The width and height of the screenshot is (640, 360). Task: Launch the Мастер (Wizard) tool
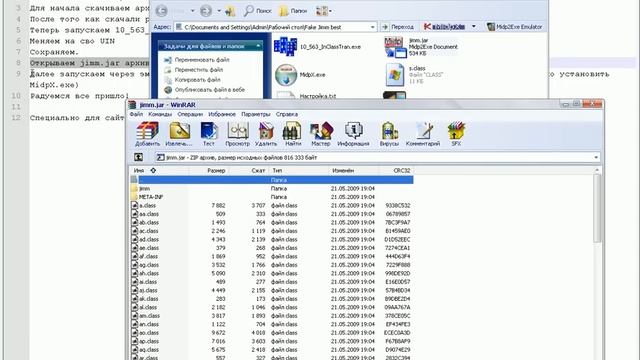(x=321, y=134)
